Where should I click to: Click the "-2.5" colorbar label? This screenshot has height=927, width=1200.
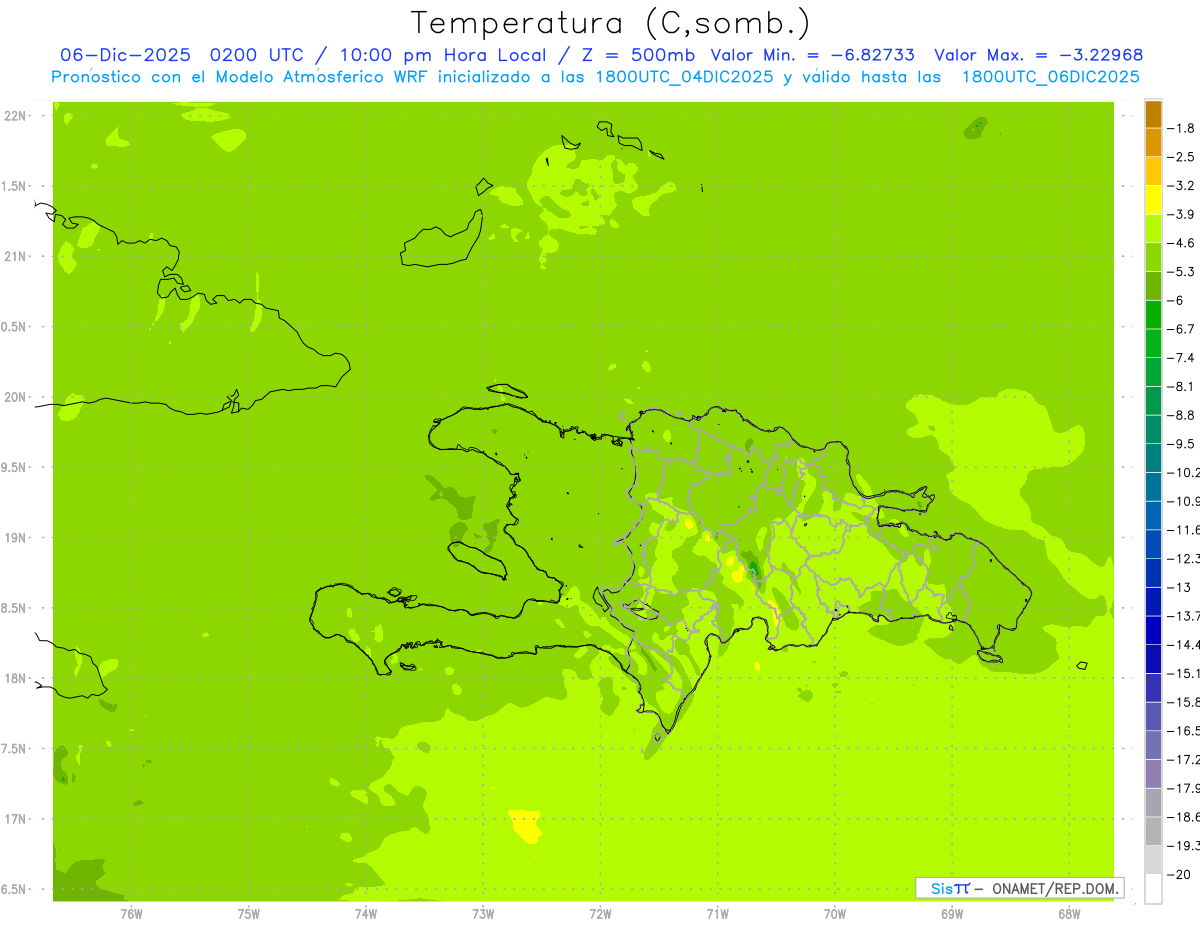click(1181, 157)
